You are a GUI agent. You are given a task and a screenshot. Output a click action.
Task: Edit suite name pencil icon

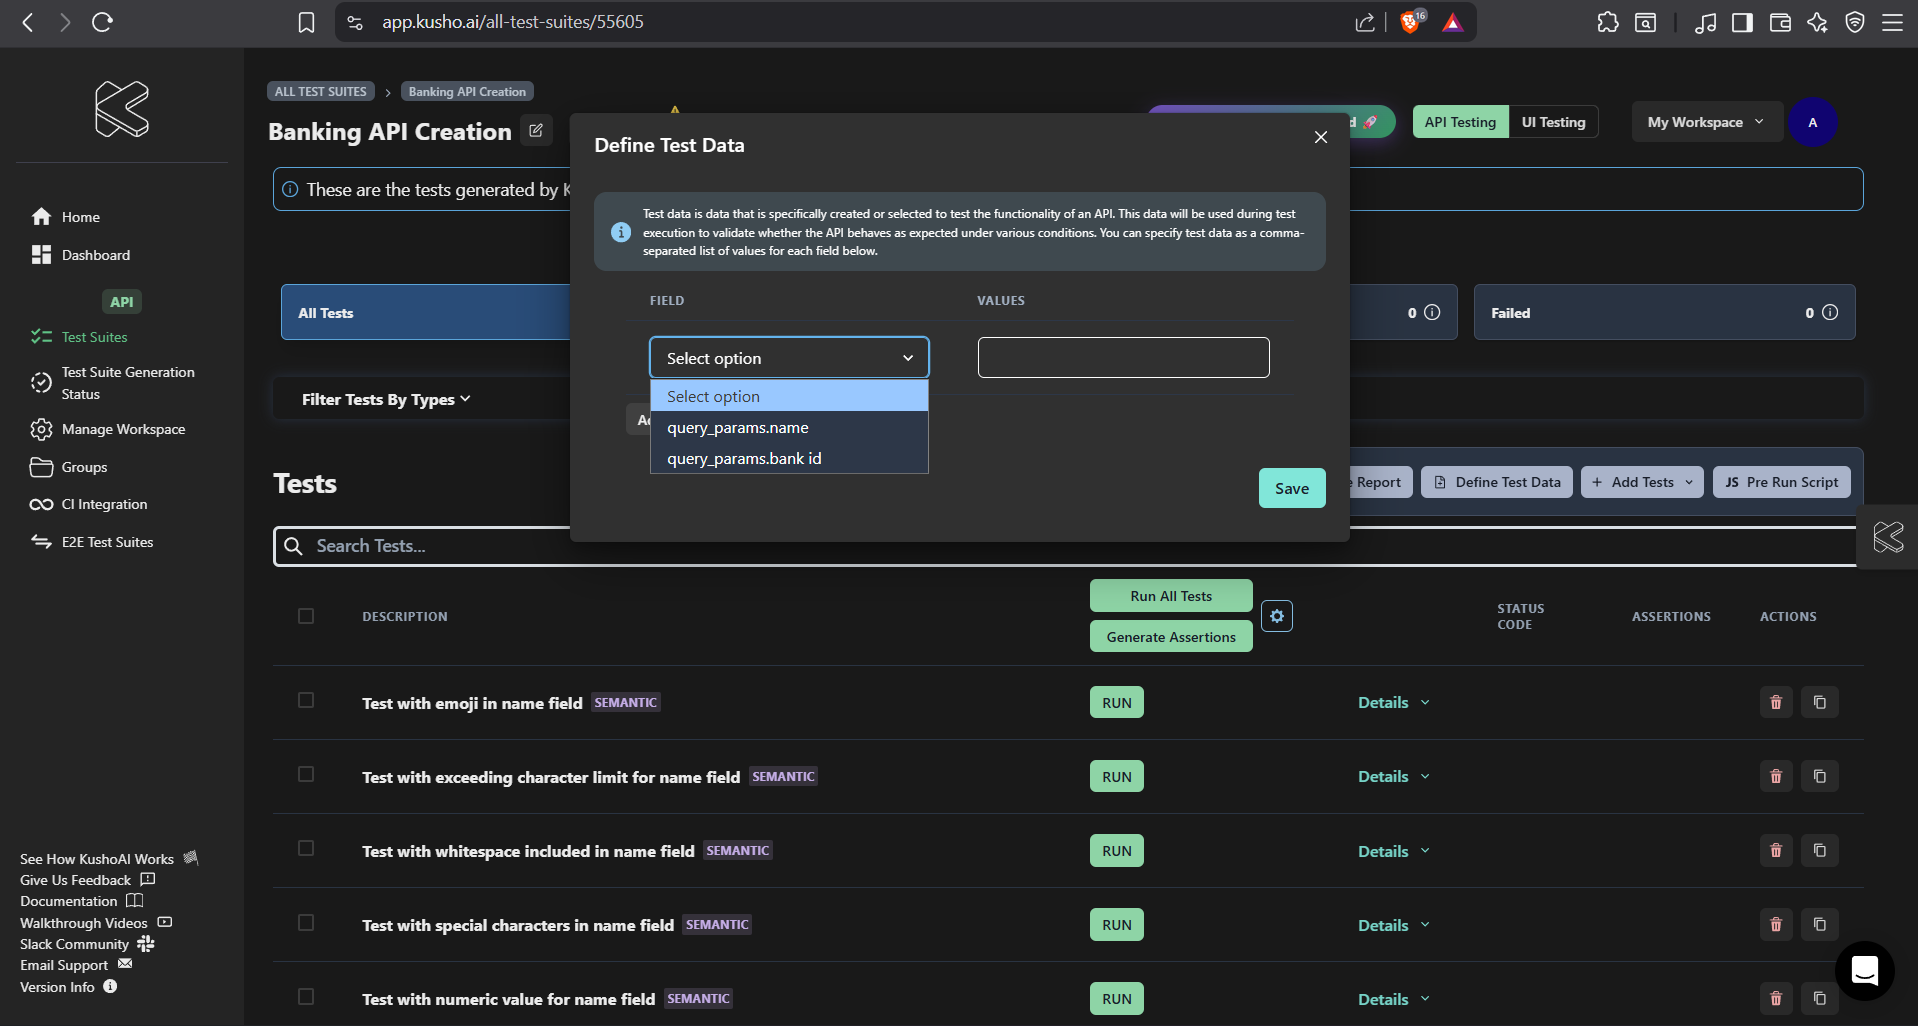click(x=536, y=131)
